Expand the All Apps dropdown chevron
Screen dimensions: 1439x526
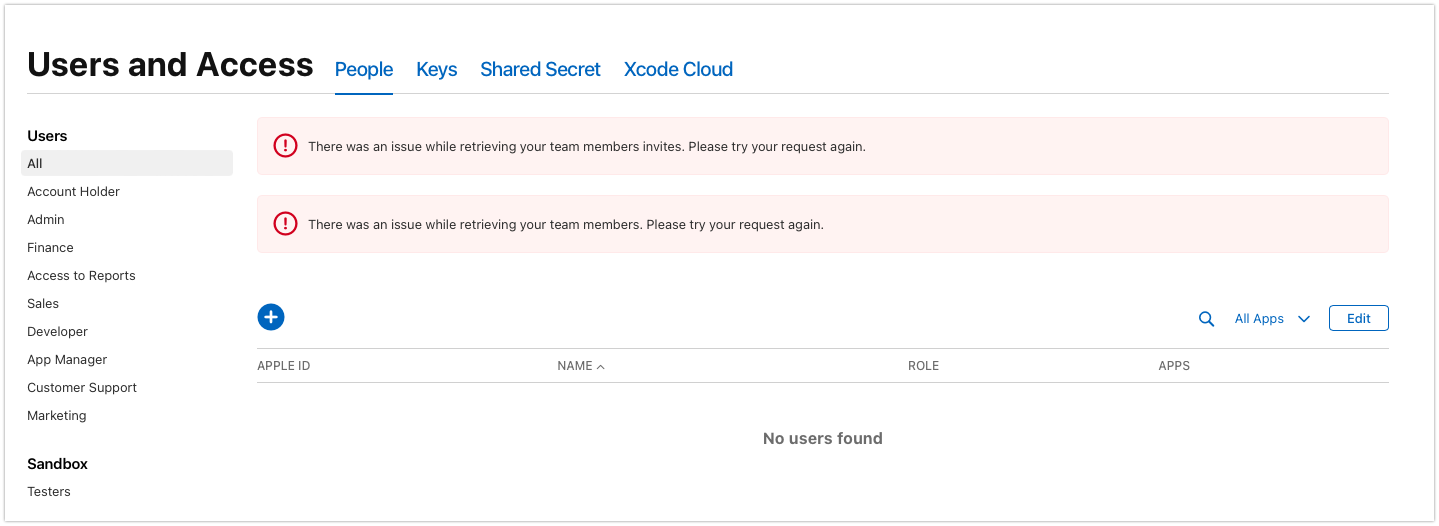coord(1304,319)
